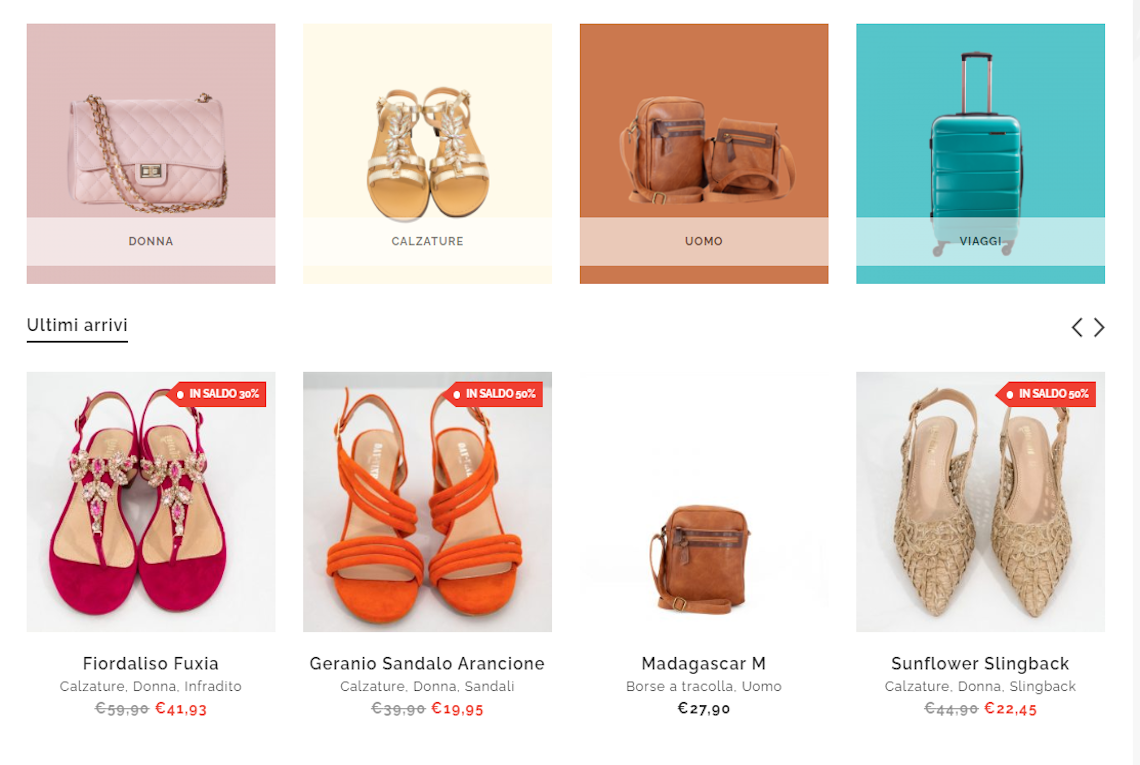Image resolution: width=1140 pixels, height=765 pixels.
Task: Click the next arrow in Ultimi arrivi carousel
Action: [1099, 327]
